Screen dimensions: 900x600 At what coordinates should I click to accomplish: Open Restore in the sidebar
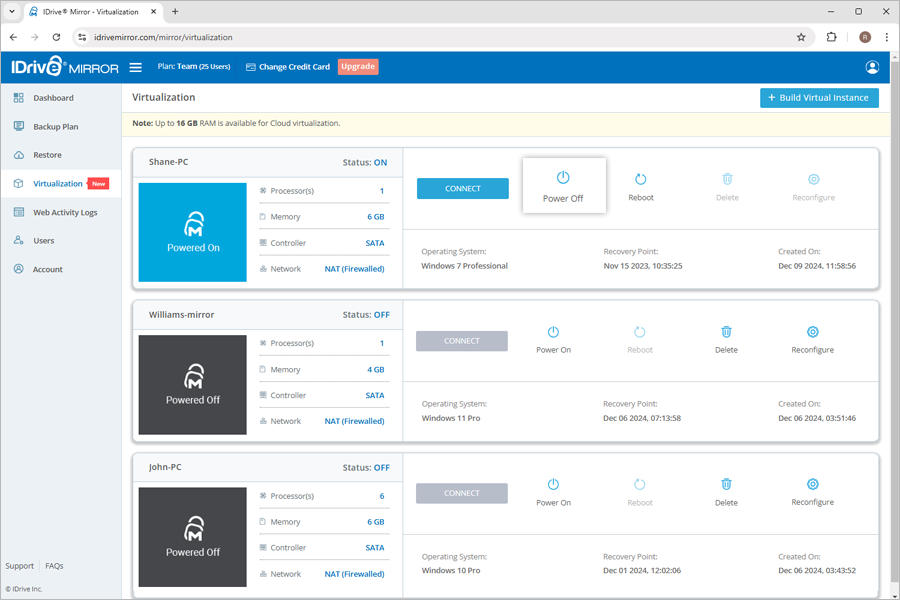47,155
